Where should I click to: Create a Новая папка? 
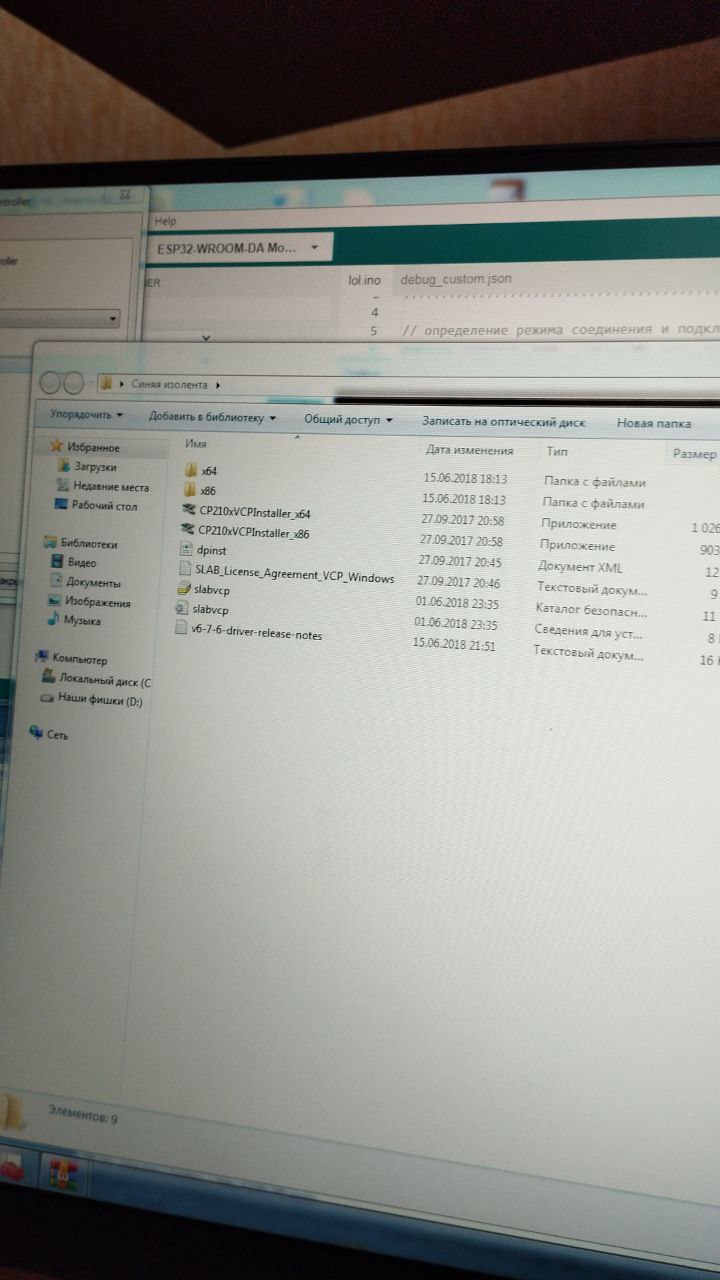(654, 424)
